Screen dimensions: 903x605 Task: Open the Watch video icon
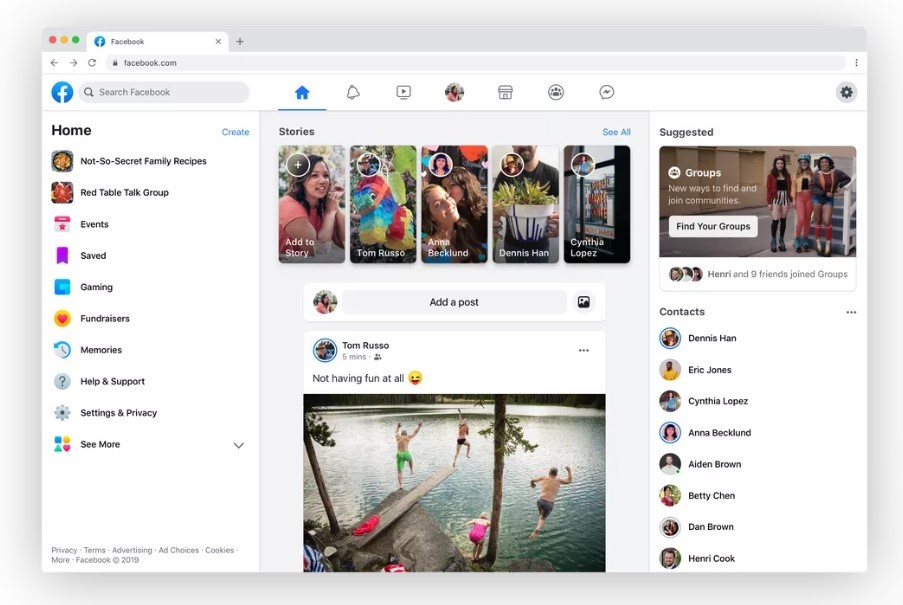tap(403, 92)
